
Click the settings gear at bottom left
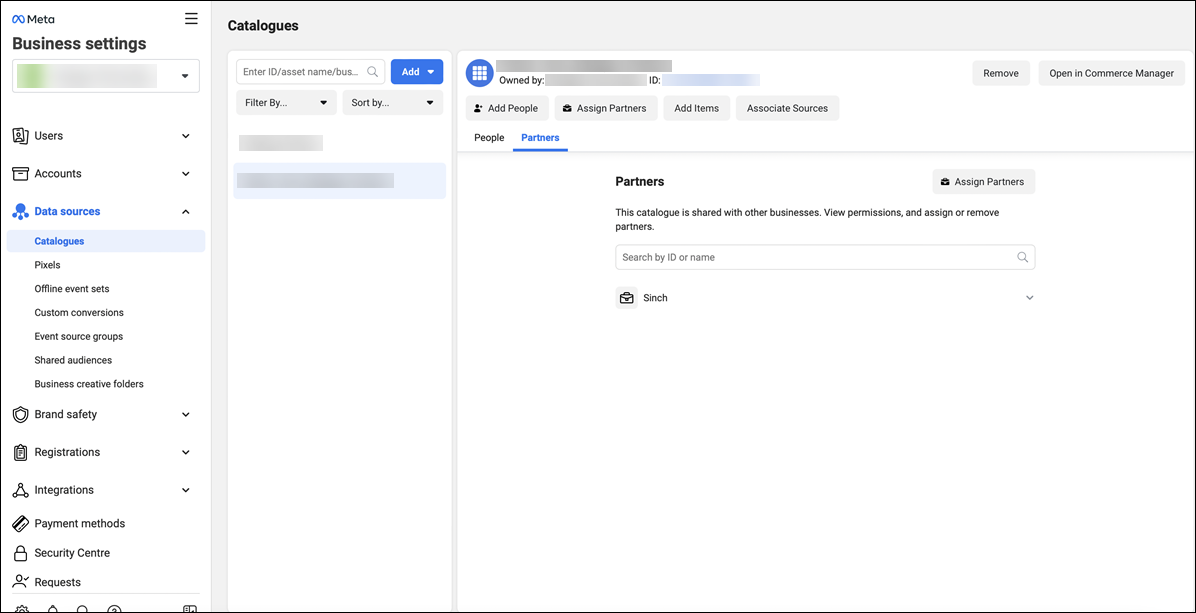(21, 608)
